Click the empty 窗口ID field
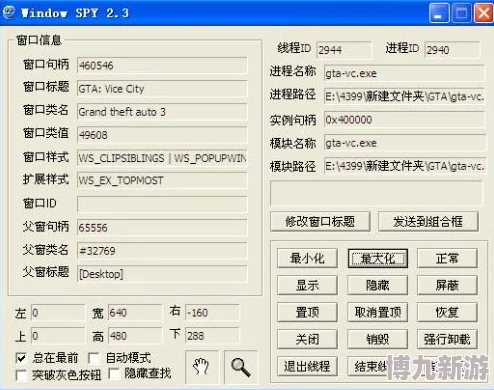494x390 pixels. coord(162,204)
